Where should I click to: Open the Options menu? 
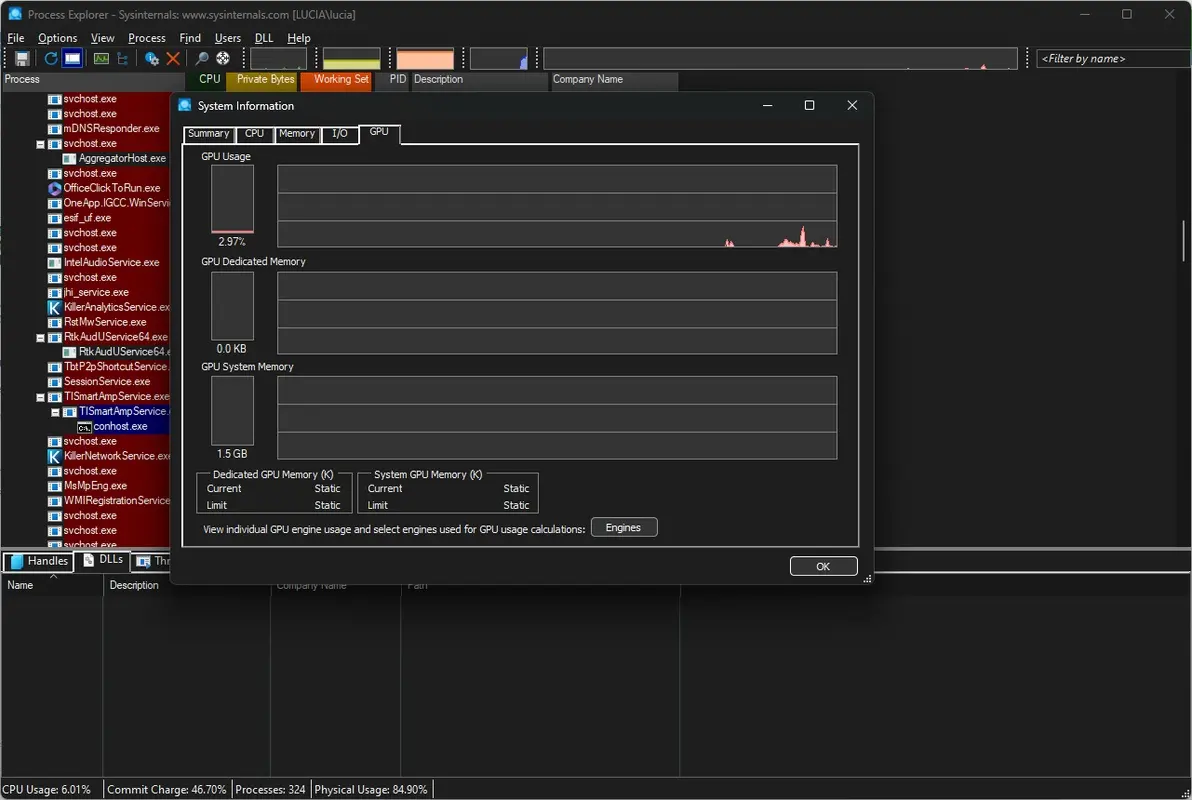point(58,38)
